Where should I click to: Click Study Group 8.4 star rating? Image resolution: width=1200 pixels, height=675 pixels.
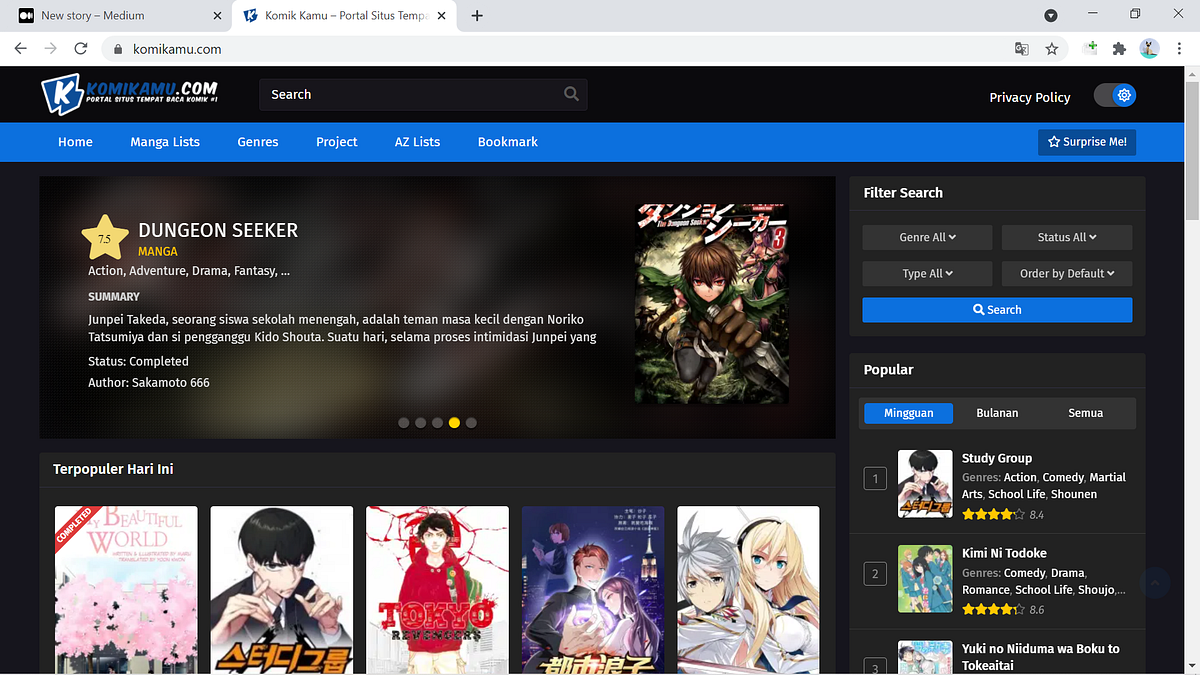point(993,515)
